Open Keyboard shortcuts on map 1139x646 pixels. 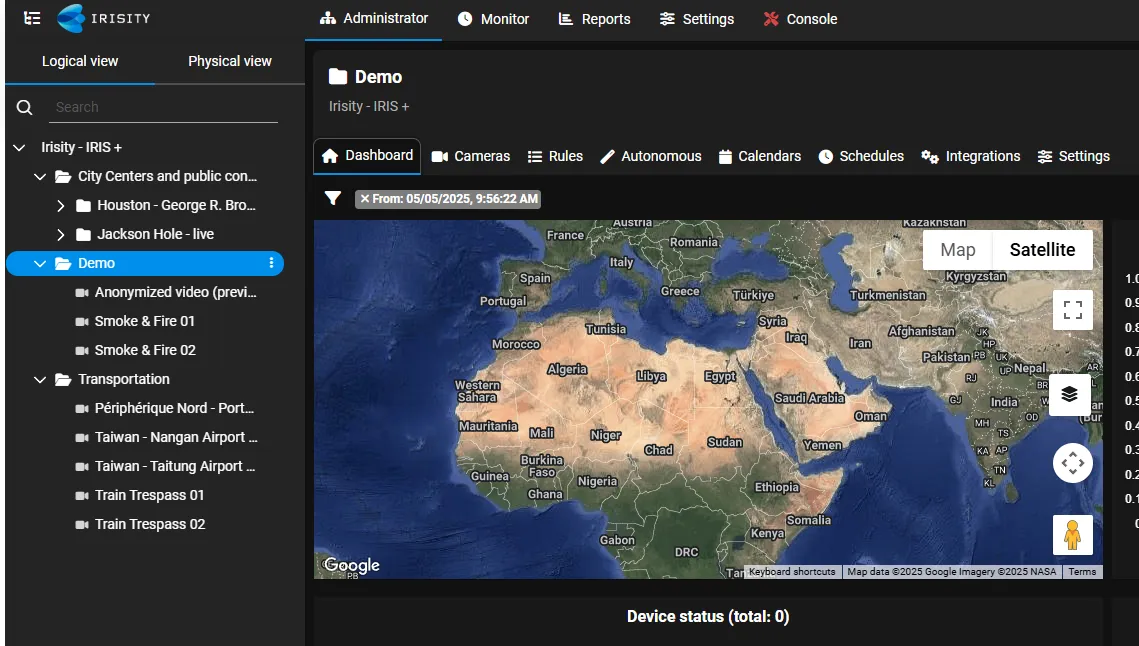pyautogui.click(x=792, y=572)
